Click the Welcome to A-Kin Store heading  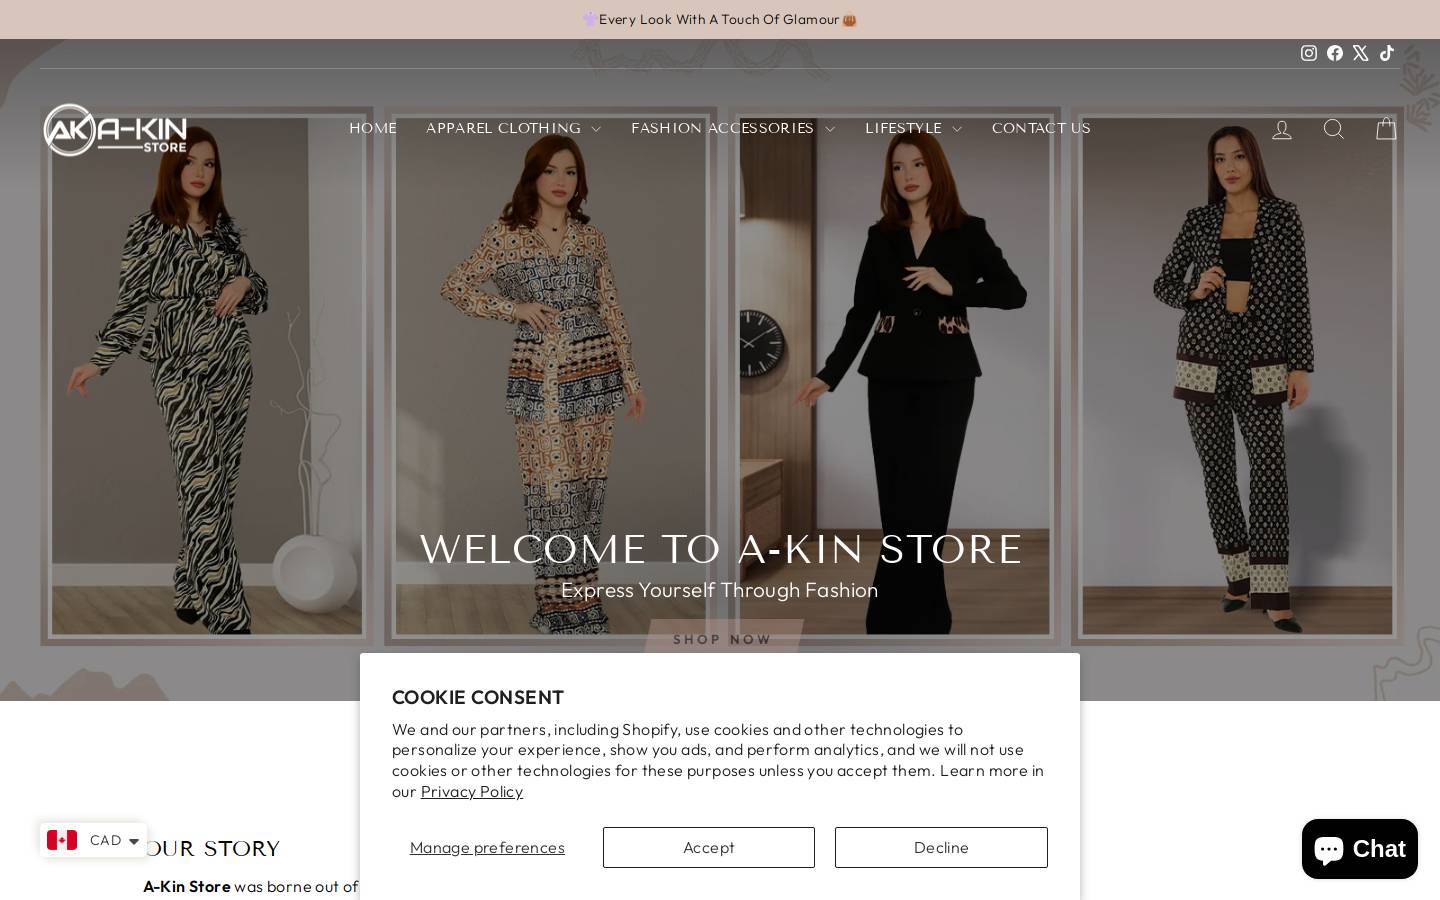pos(720,549)
